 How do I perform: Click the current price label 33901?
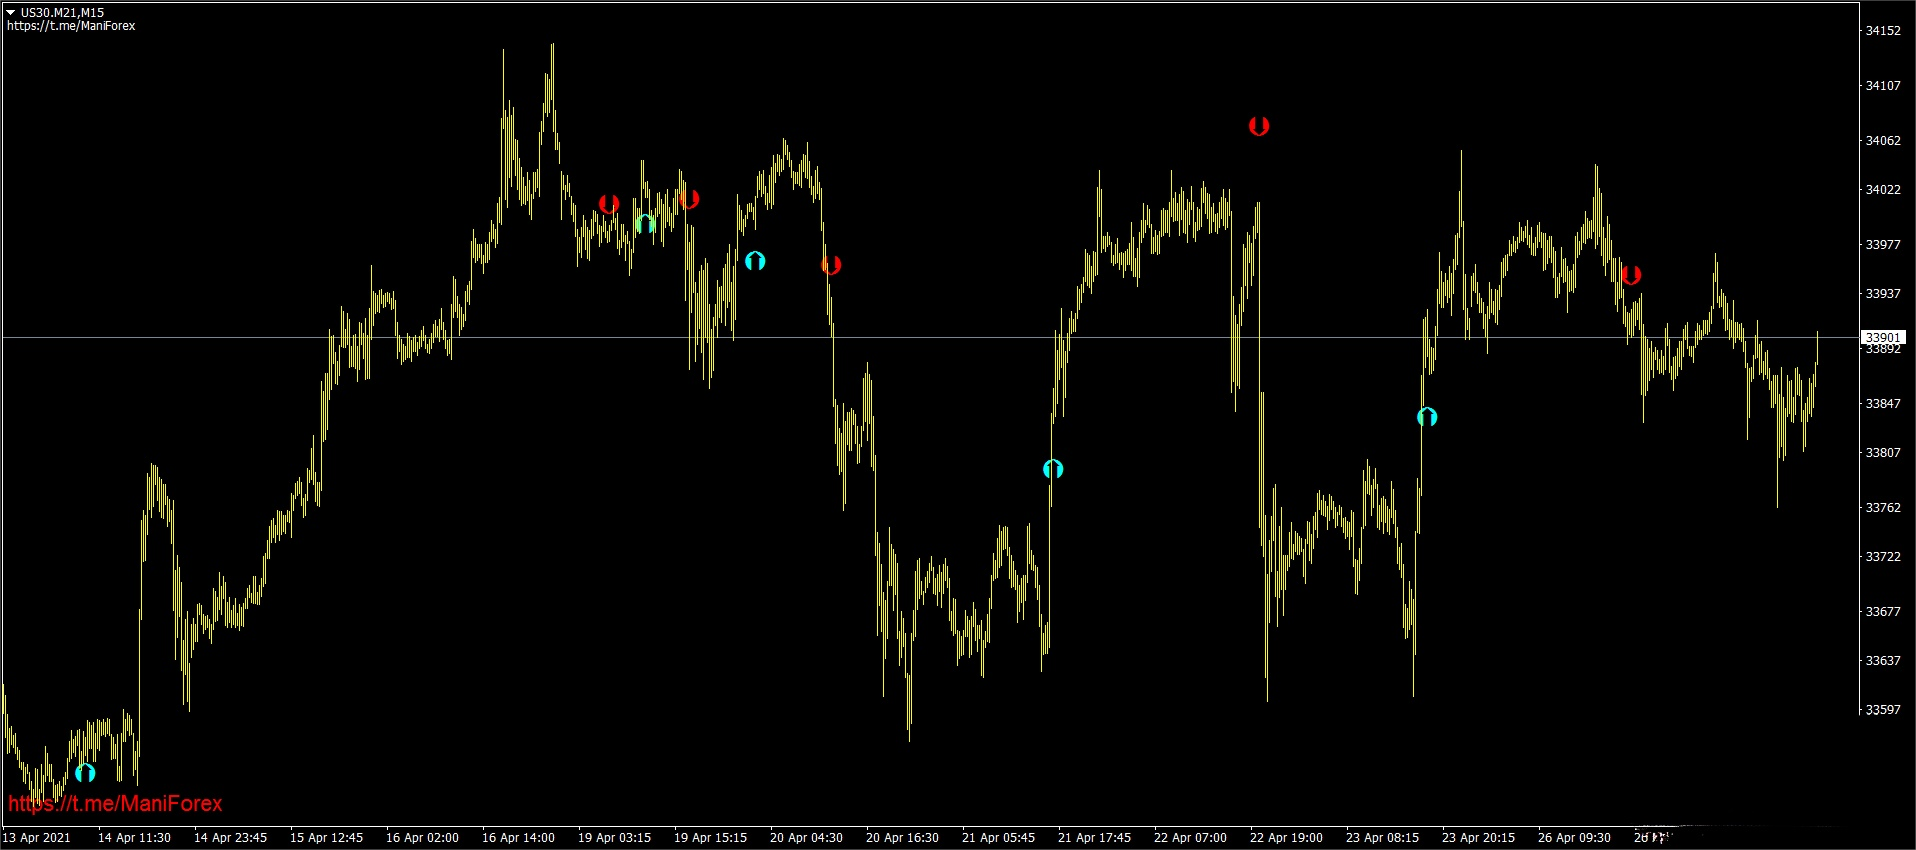1883,337
